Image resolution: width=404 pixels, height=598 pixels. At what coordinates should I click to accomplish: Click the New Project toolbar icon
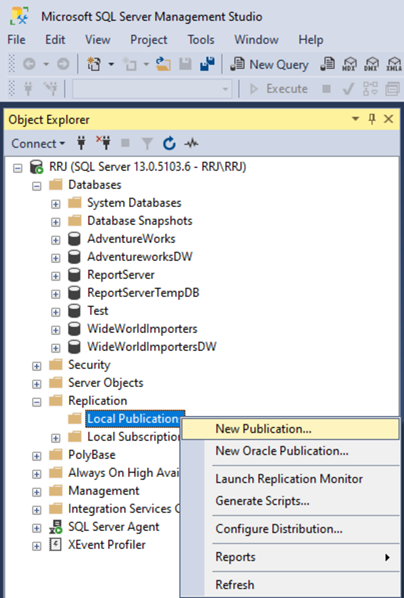pyautogui.click(x=94, y=64)
